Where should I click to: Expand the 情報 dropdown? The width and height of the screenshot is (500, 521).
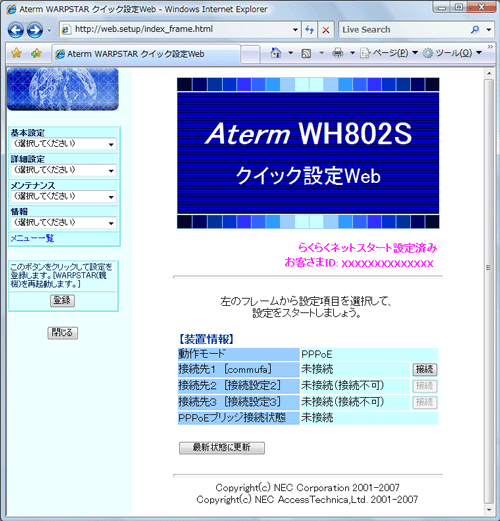(x=64, y=223)
